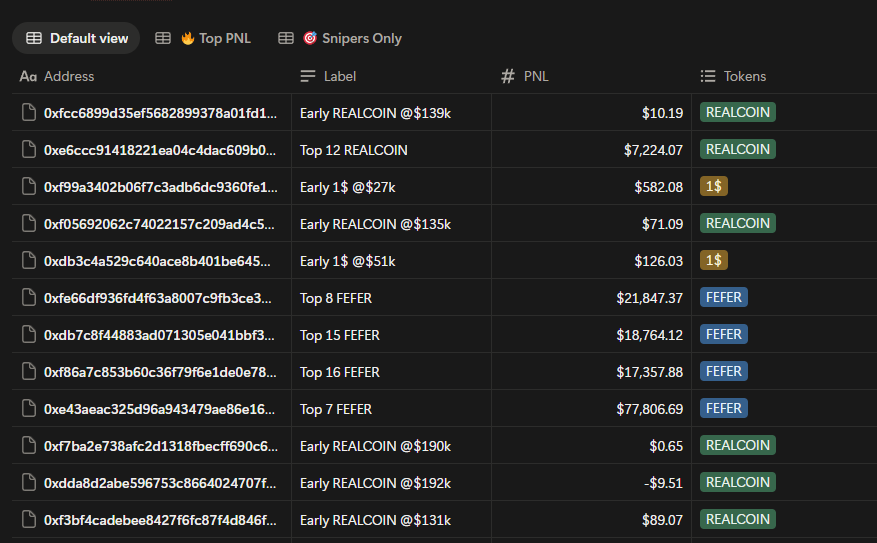Screen dimensions: 877x543
Task: Click the fire icon on Top PNL
Action: click(187, 38)
